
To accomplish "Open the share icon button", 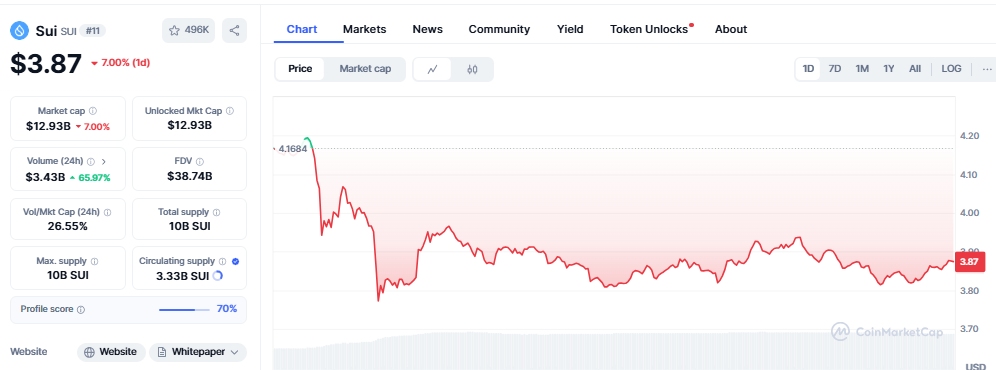I will [x=234, y=30].
